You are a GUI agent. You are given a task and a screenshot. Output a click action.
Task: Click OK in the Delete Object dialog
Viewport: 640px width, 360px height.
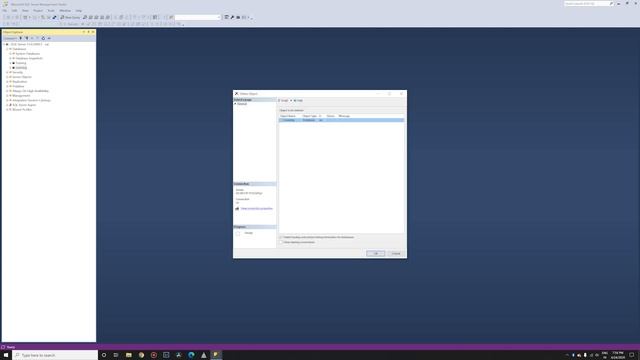(x=376, y=253)
